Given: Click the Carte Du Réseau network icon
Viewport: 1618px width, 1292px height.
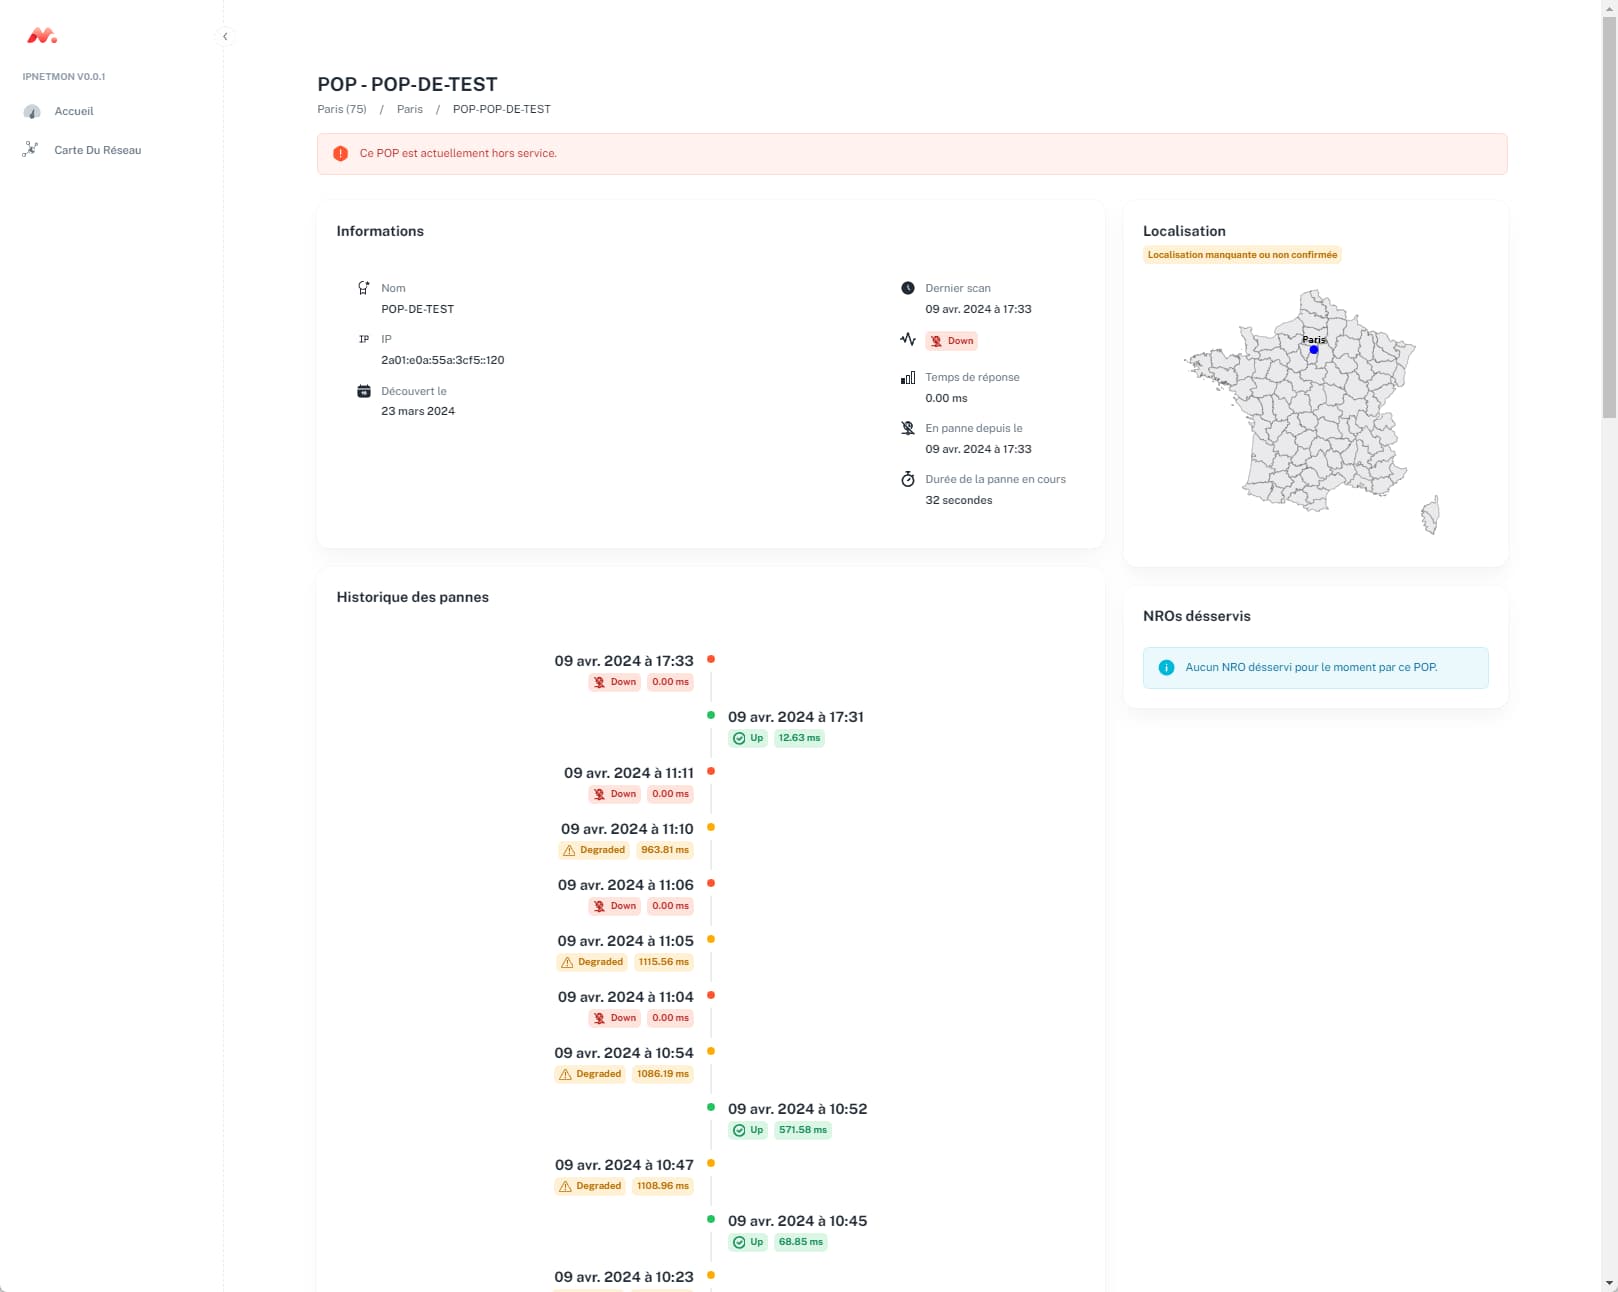Looking at the screenshot, I should click(x=31, y=150).
